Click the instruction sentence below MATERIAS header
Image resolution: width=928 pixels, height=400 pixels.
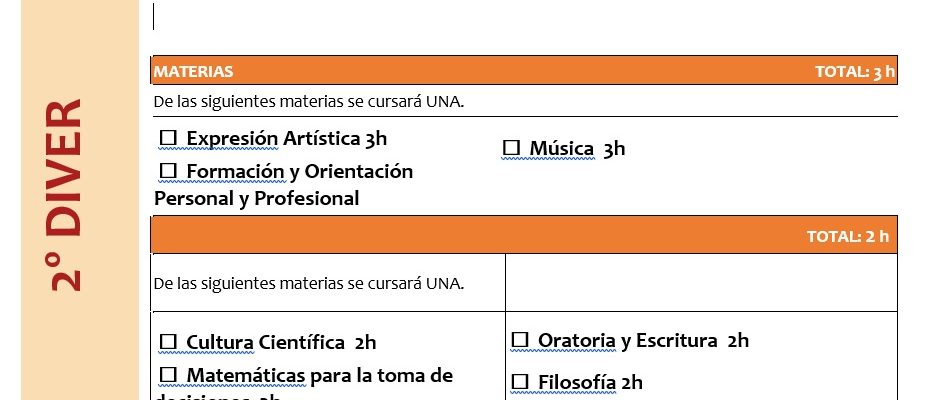click(309, 102)
